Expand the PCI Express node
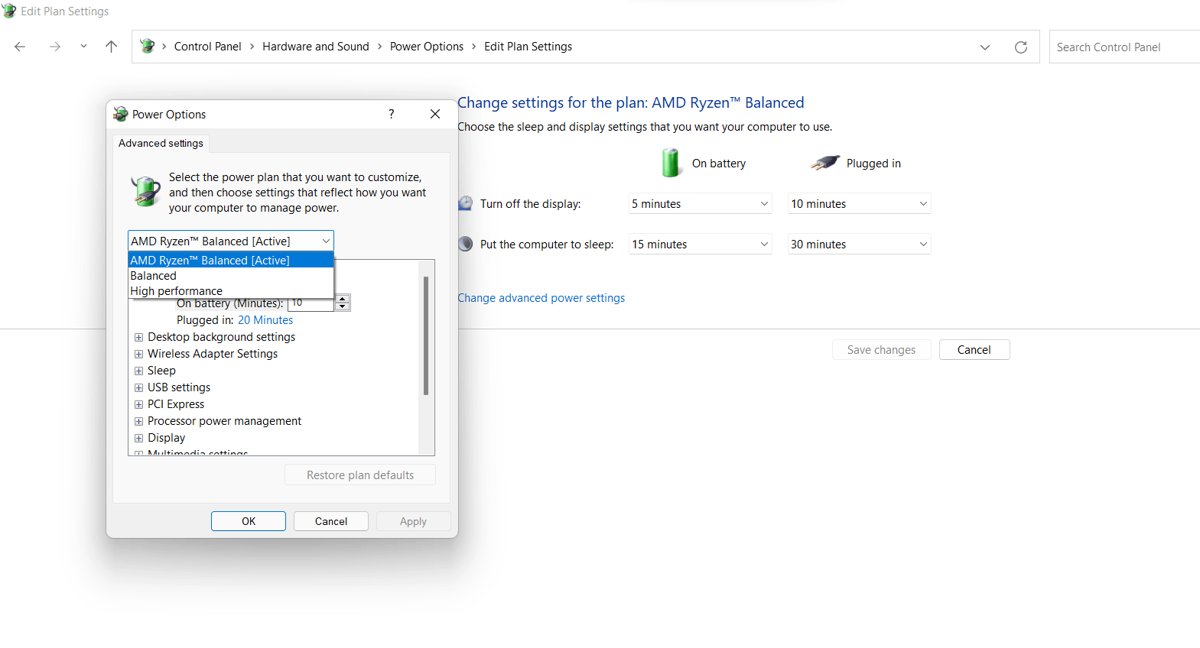 [139, 405]
